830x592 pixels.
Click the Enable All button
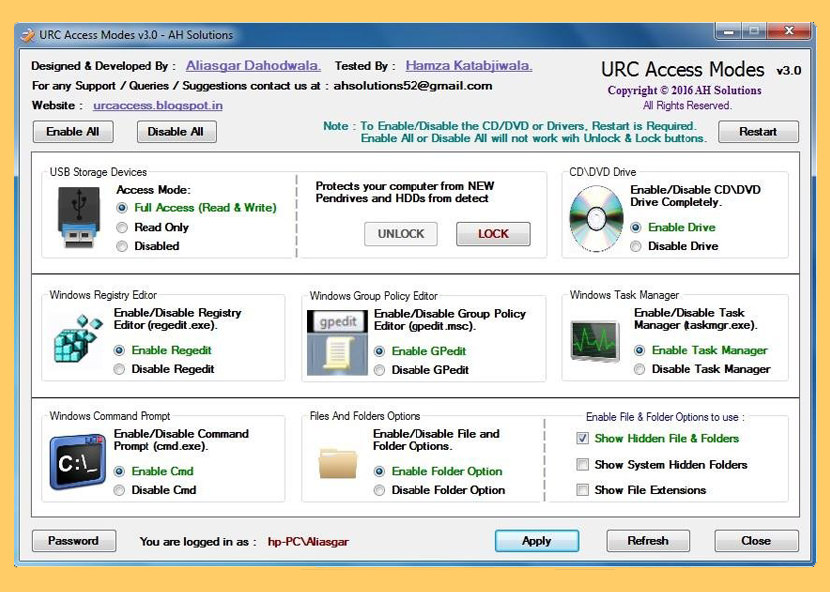73,132
